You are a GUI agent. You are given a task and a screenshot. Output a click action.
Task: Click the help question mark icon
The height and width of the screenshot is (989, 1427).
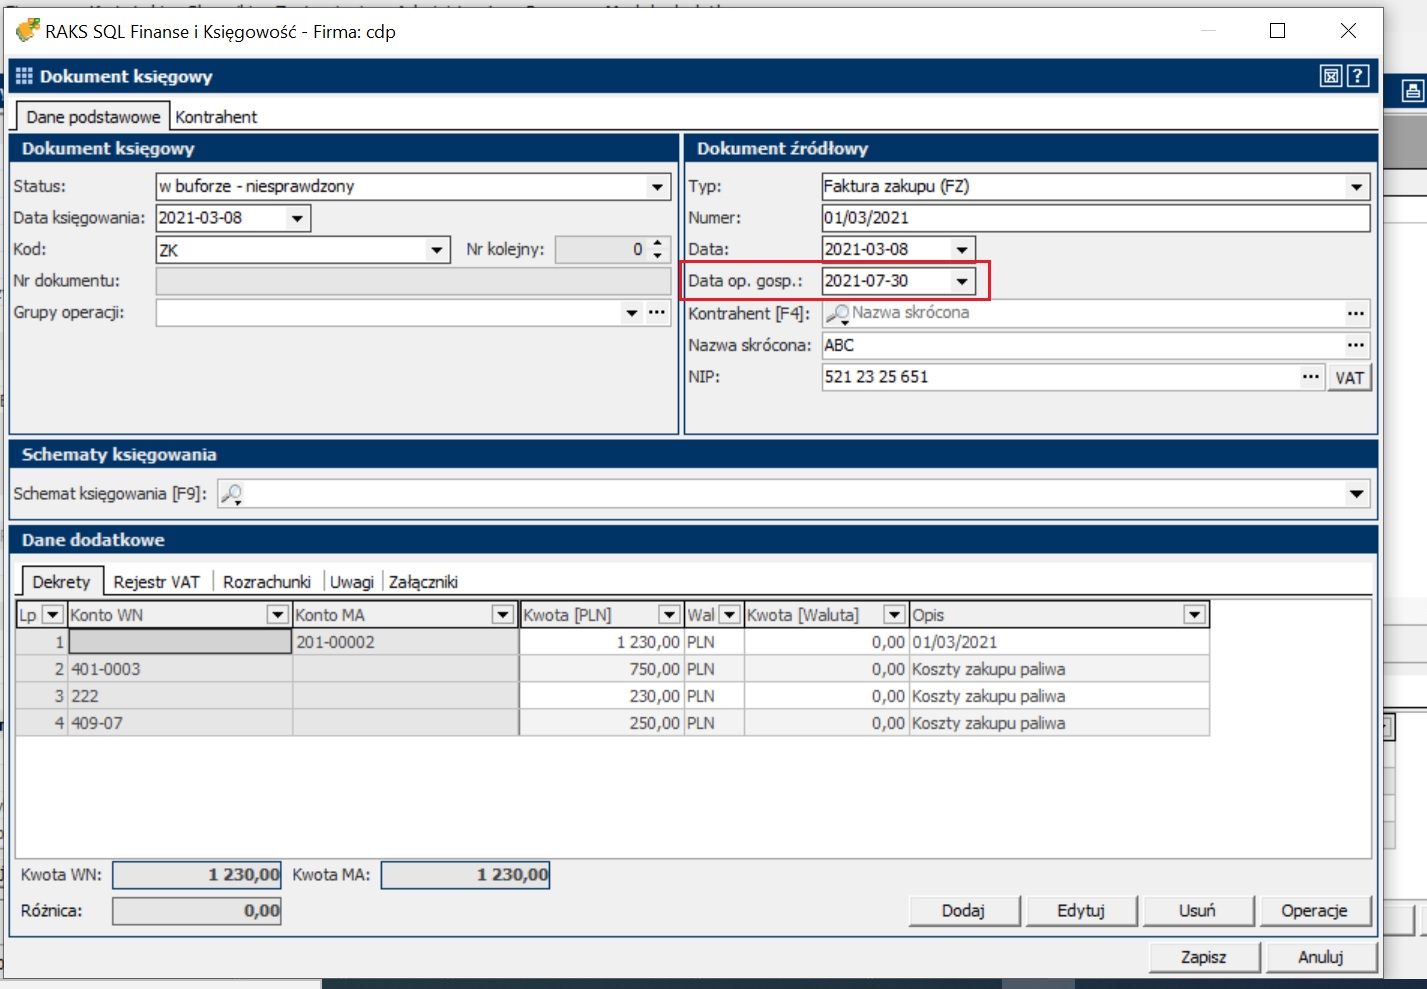tap(1357, 76)
